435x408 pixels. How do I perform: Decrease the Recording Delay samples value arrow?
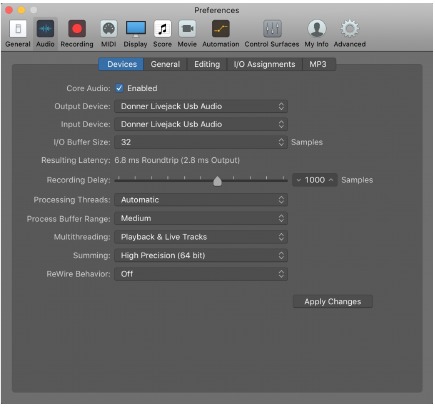(x=299, y=180)
